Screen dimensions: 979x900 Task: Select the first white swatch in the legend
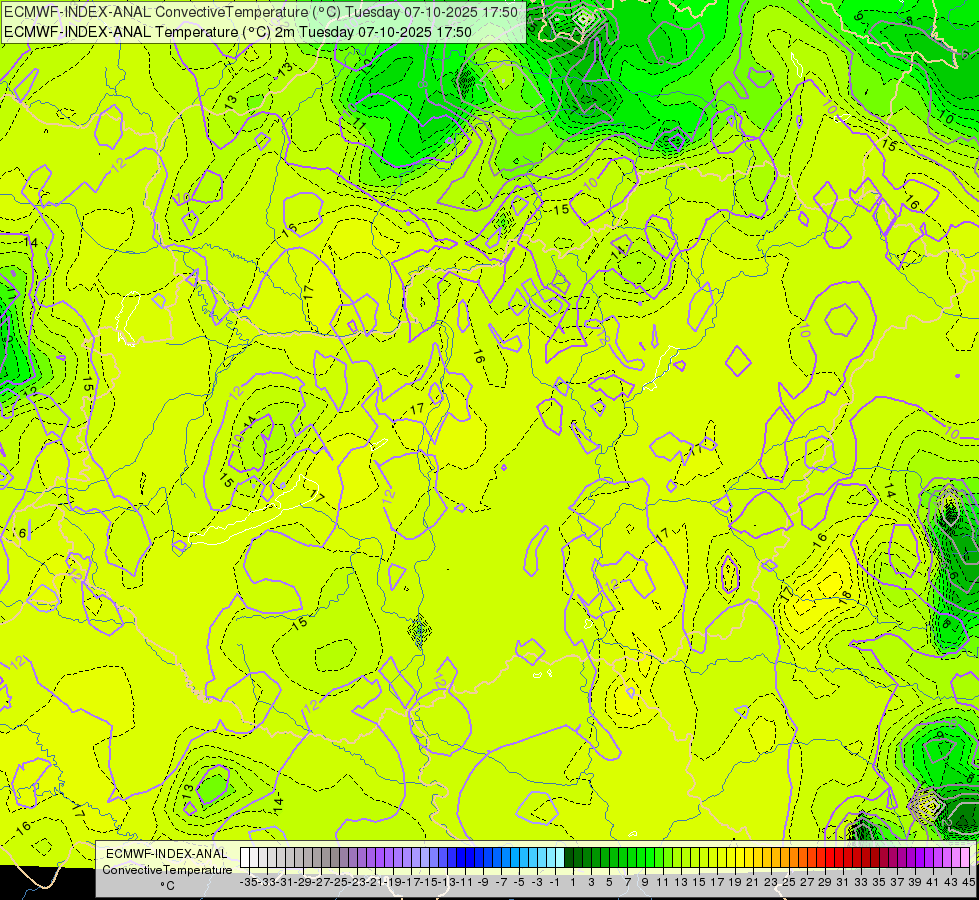tap(245, 858)
